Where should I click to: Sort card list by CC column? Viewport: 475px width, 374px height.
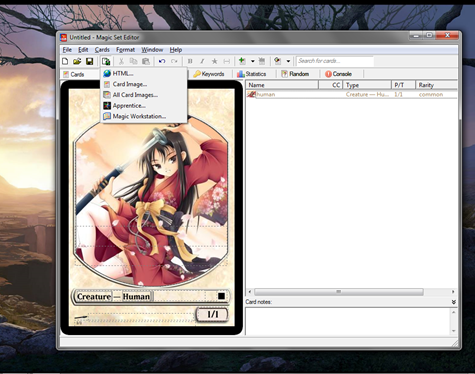click(x=331, y=85)
